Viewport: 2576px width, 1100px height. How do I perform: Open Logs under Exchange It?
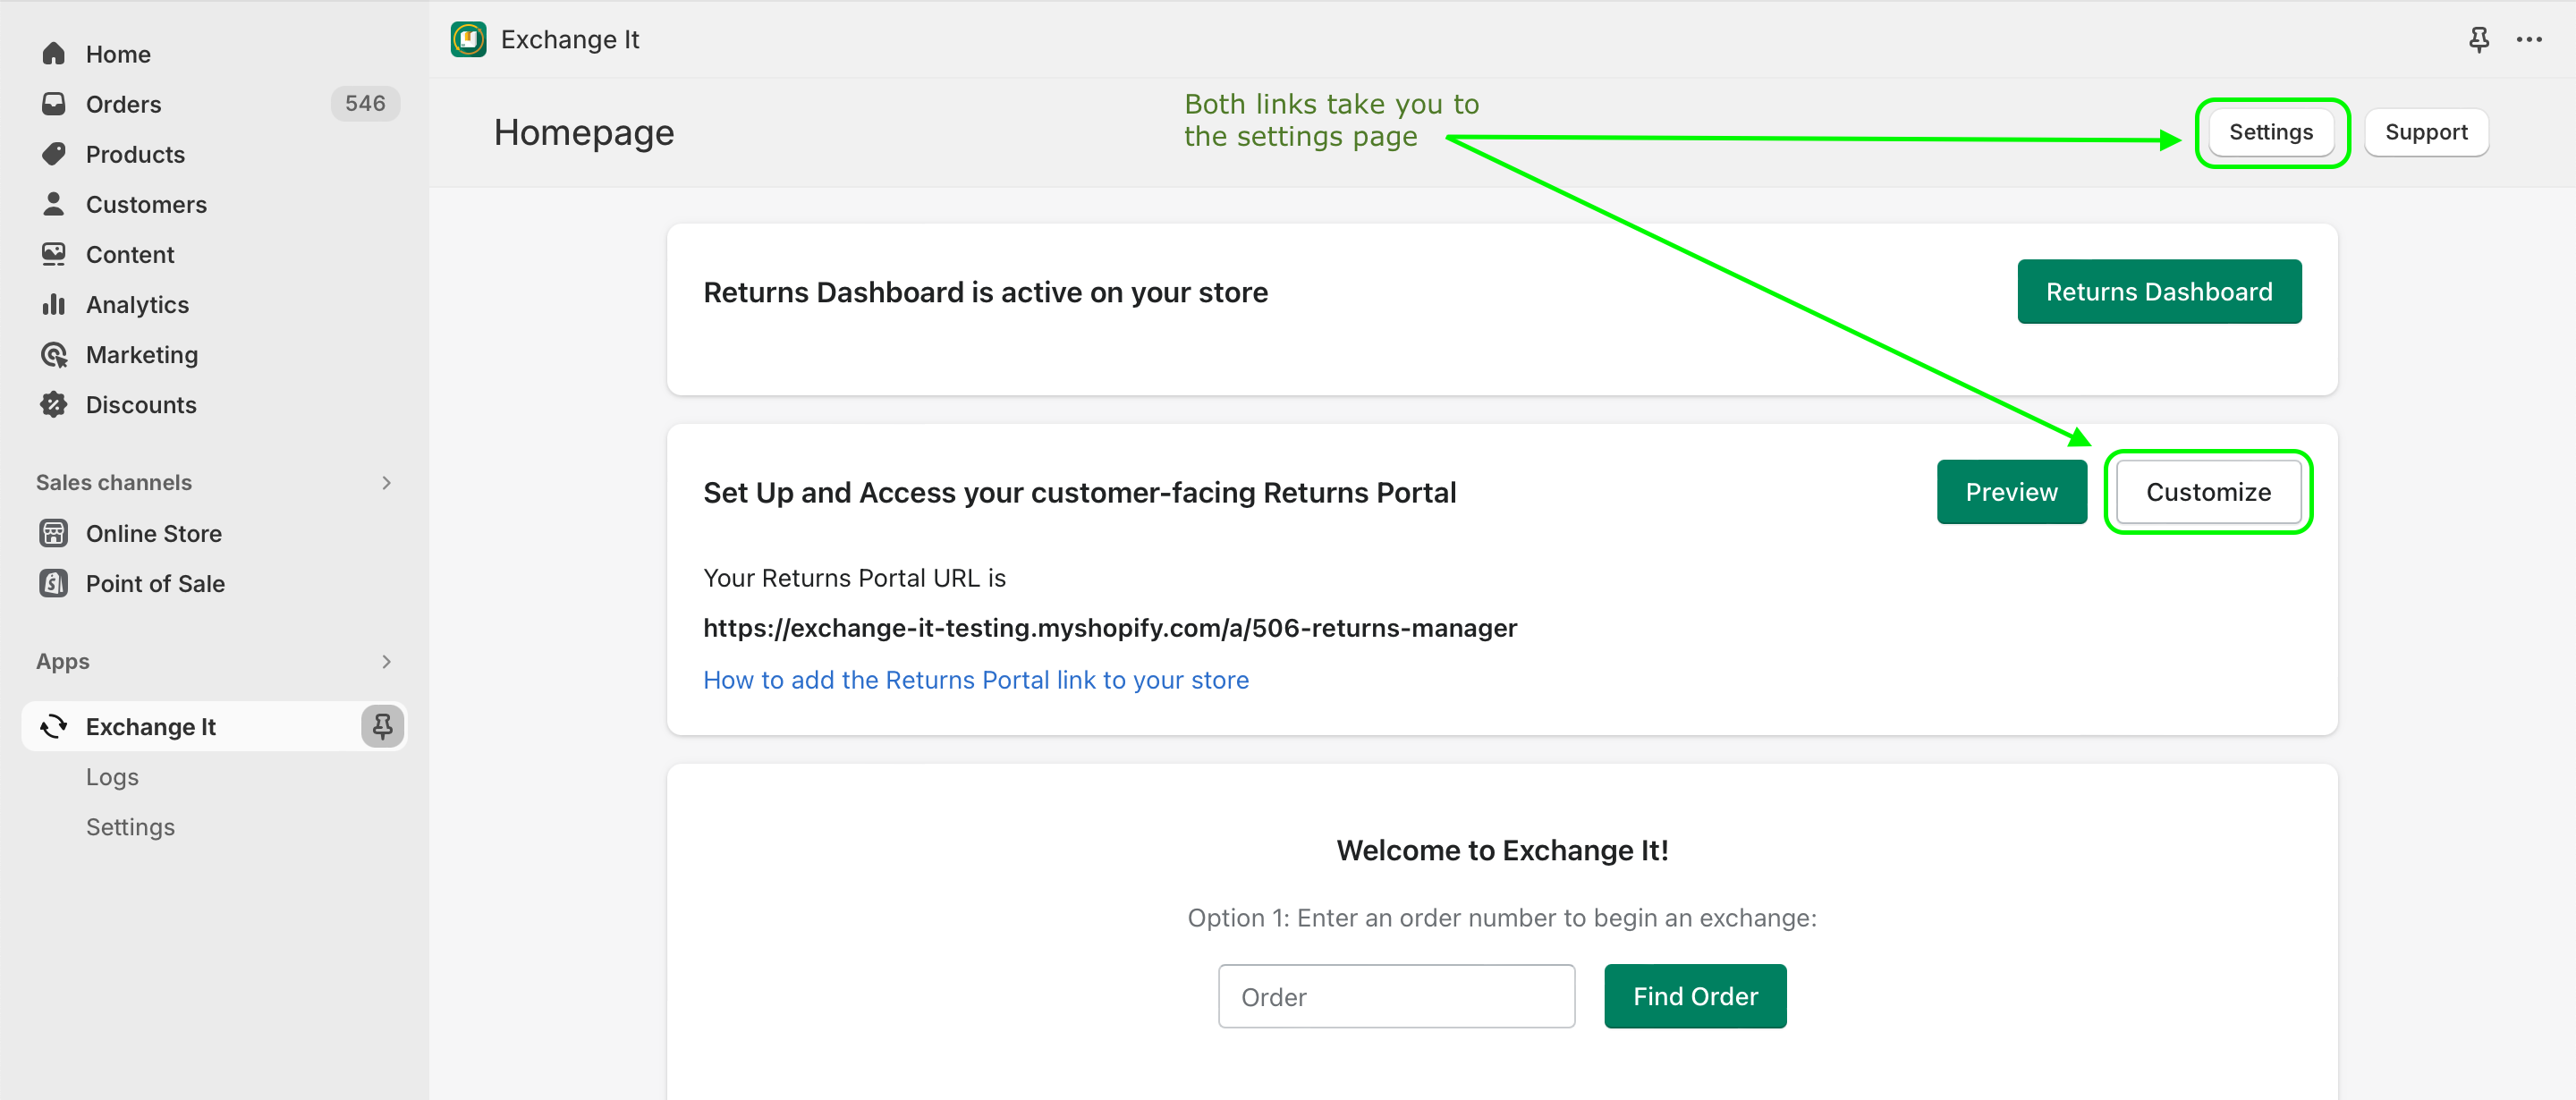112,777
